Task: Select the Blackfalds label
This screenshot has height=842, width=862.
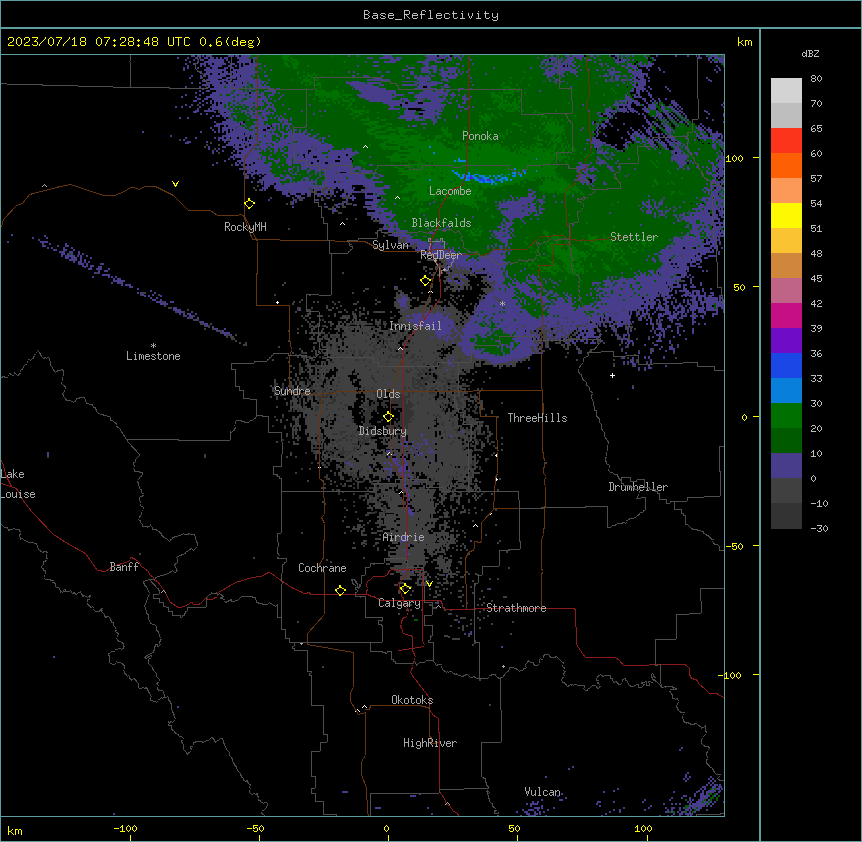Action: 441,223
